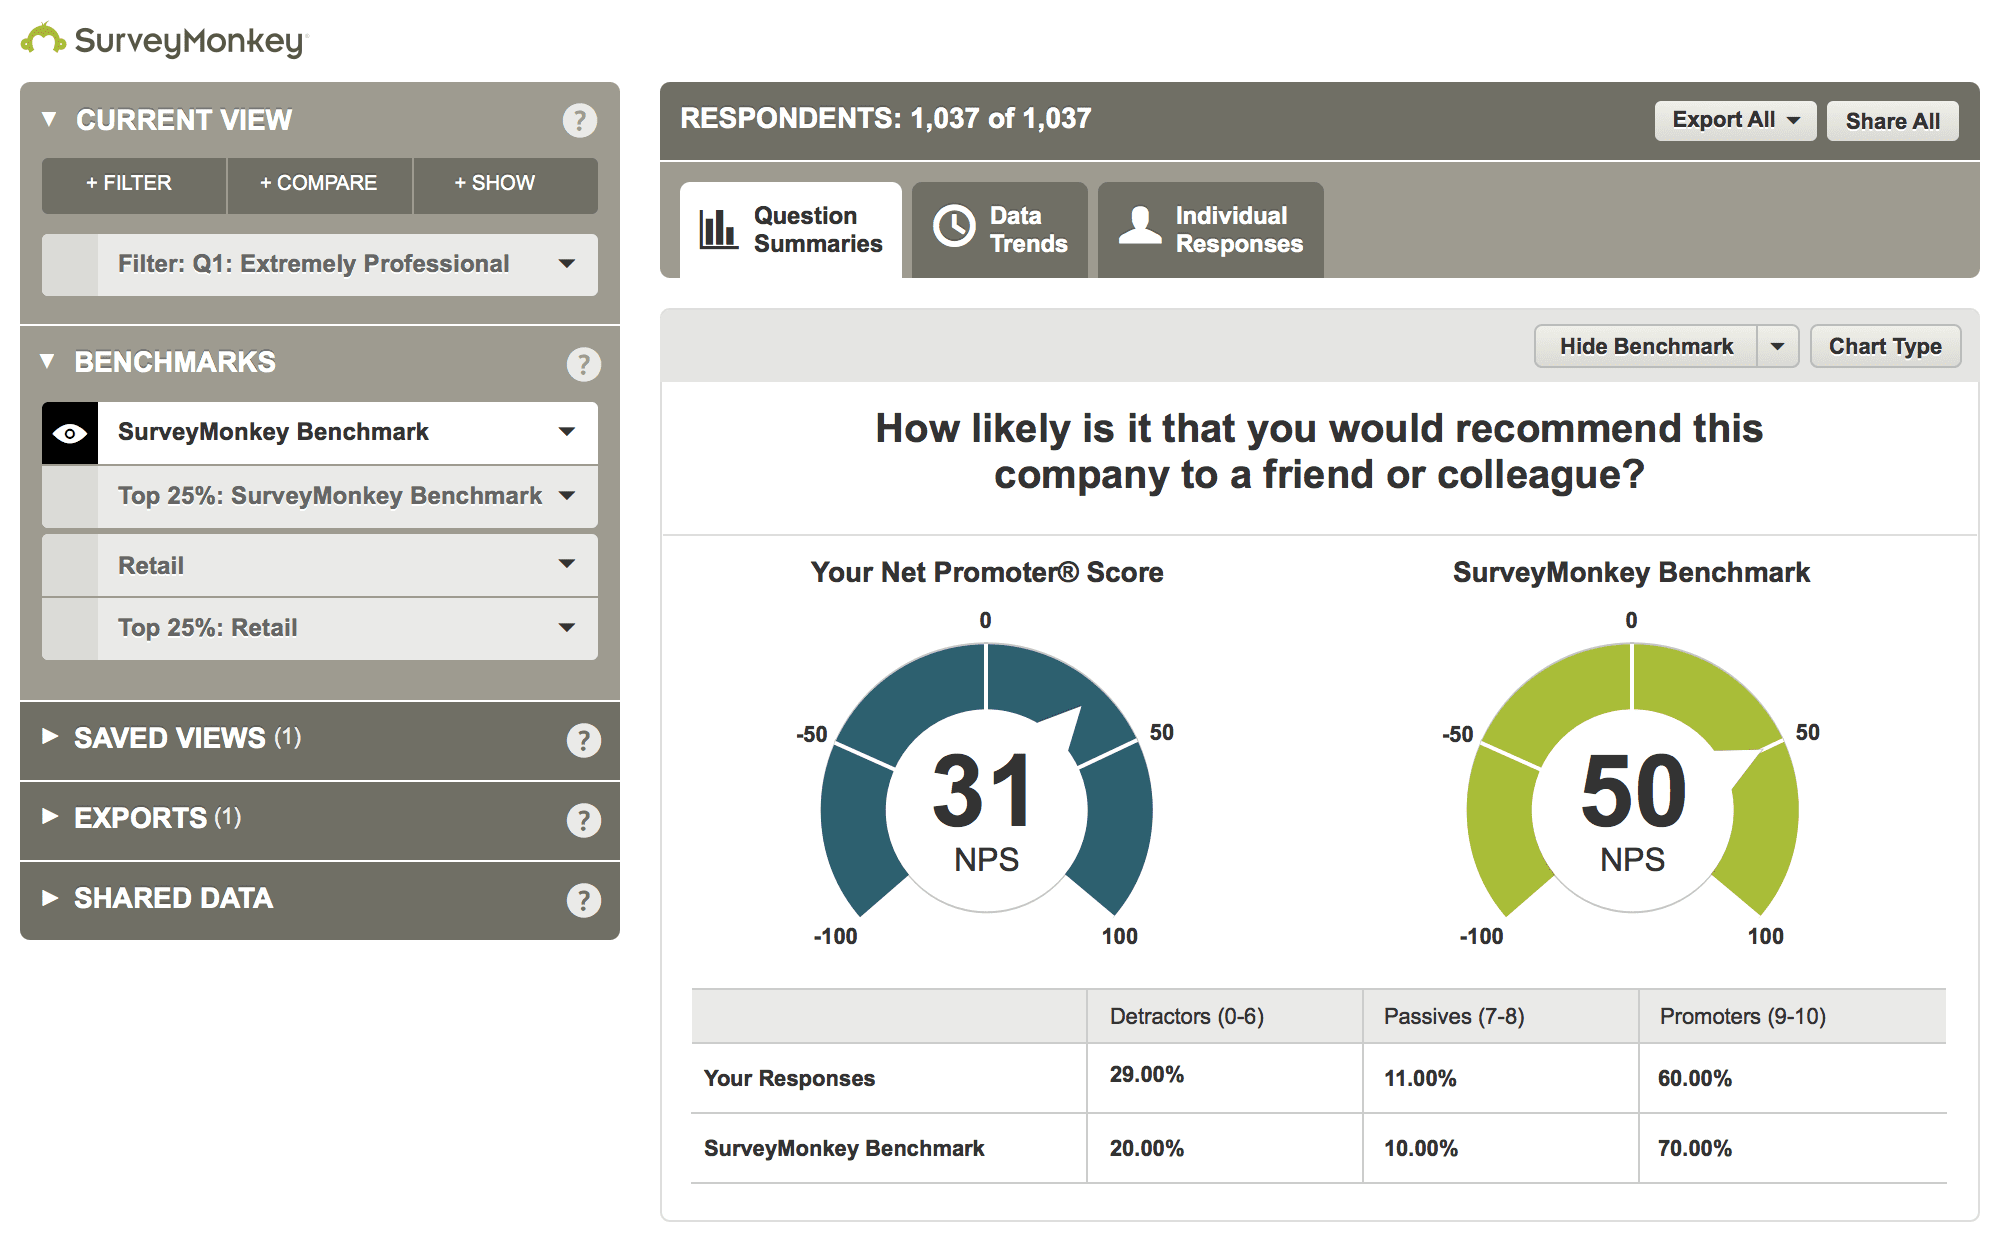The height and width of the screenshot is (1248, 2000).
Task: Open help for Benchmarks section
Action: coord(583,364)
